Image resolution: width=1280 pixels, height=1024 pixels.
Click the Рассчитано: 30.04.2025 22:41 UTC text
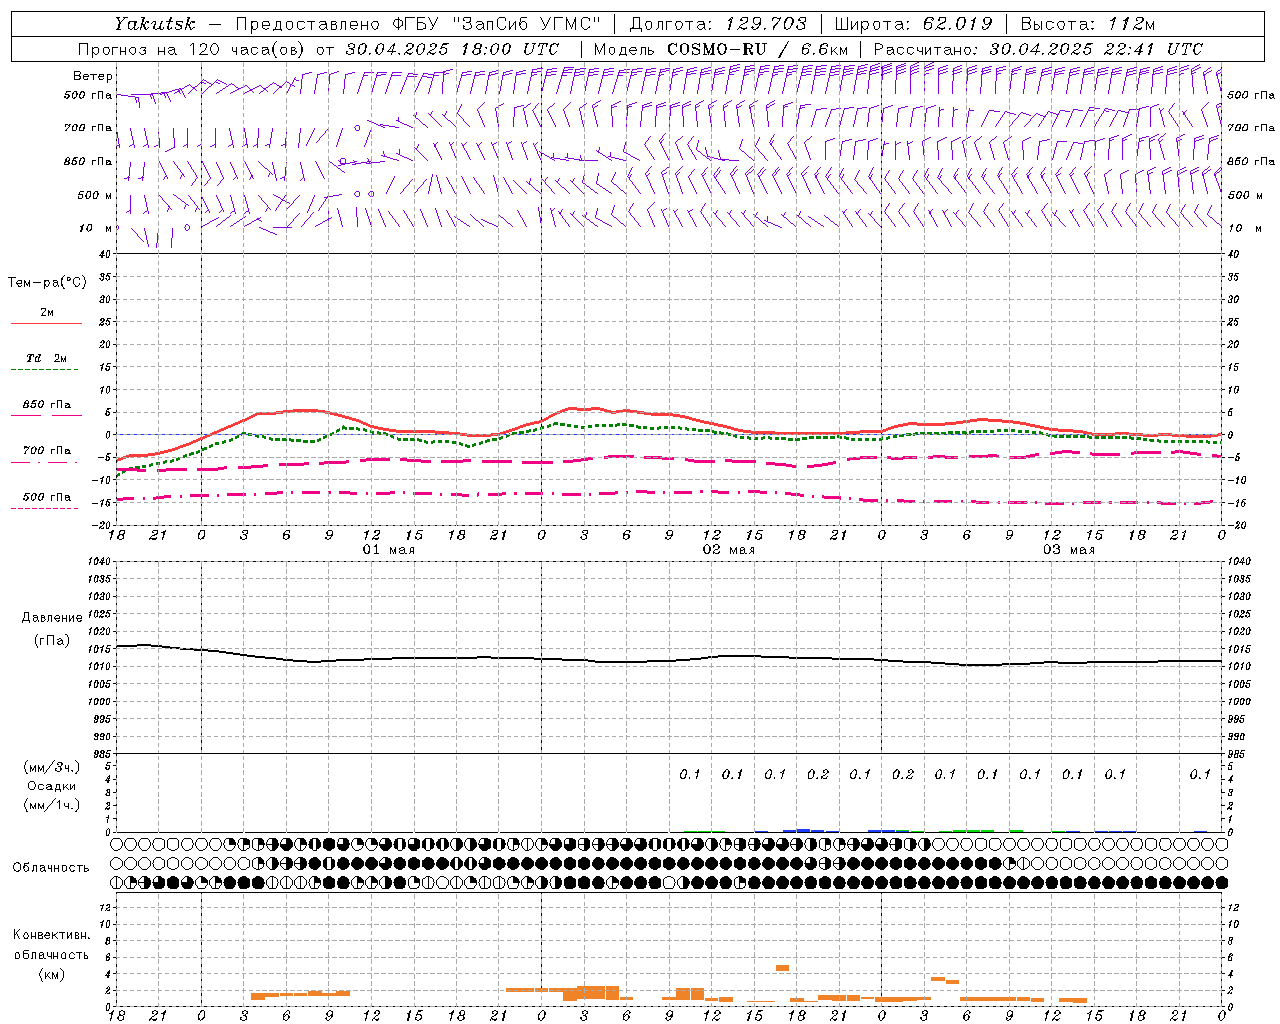coord(1038,49)
